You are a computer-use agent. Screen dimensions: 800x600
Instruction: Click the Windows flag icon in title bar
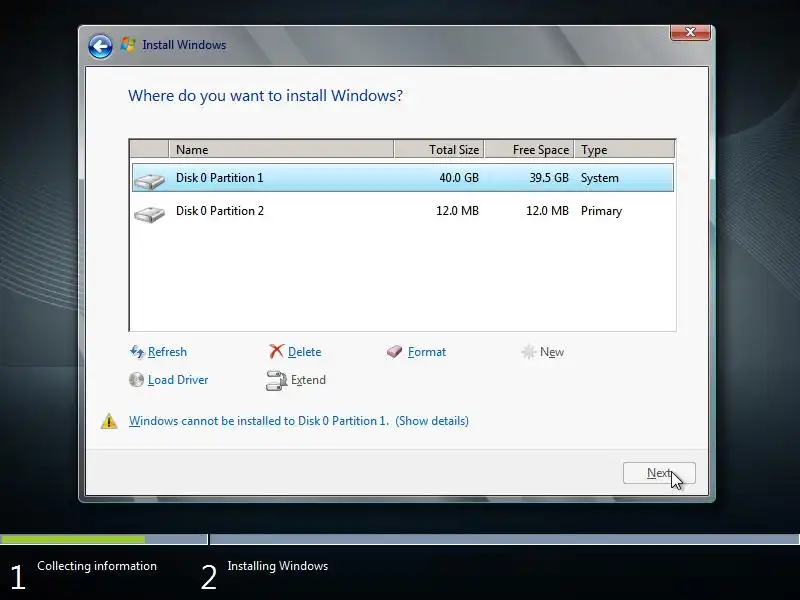(128, 45)
